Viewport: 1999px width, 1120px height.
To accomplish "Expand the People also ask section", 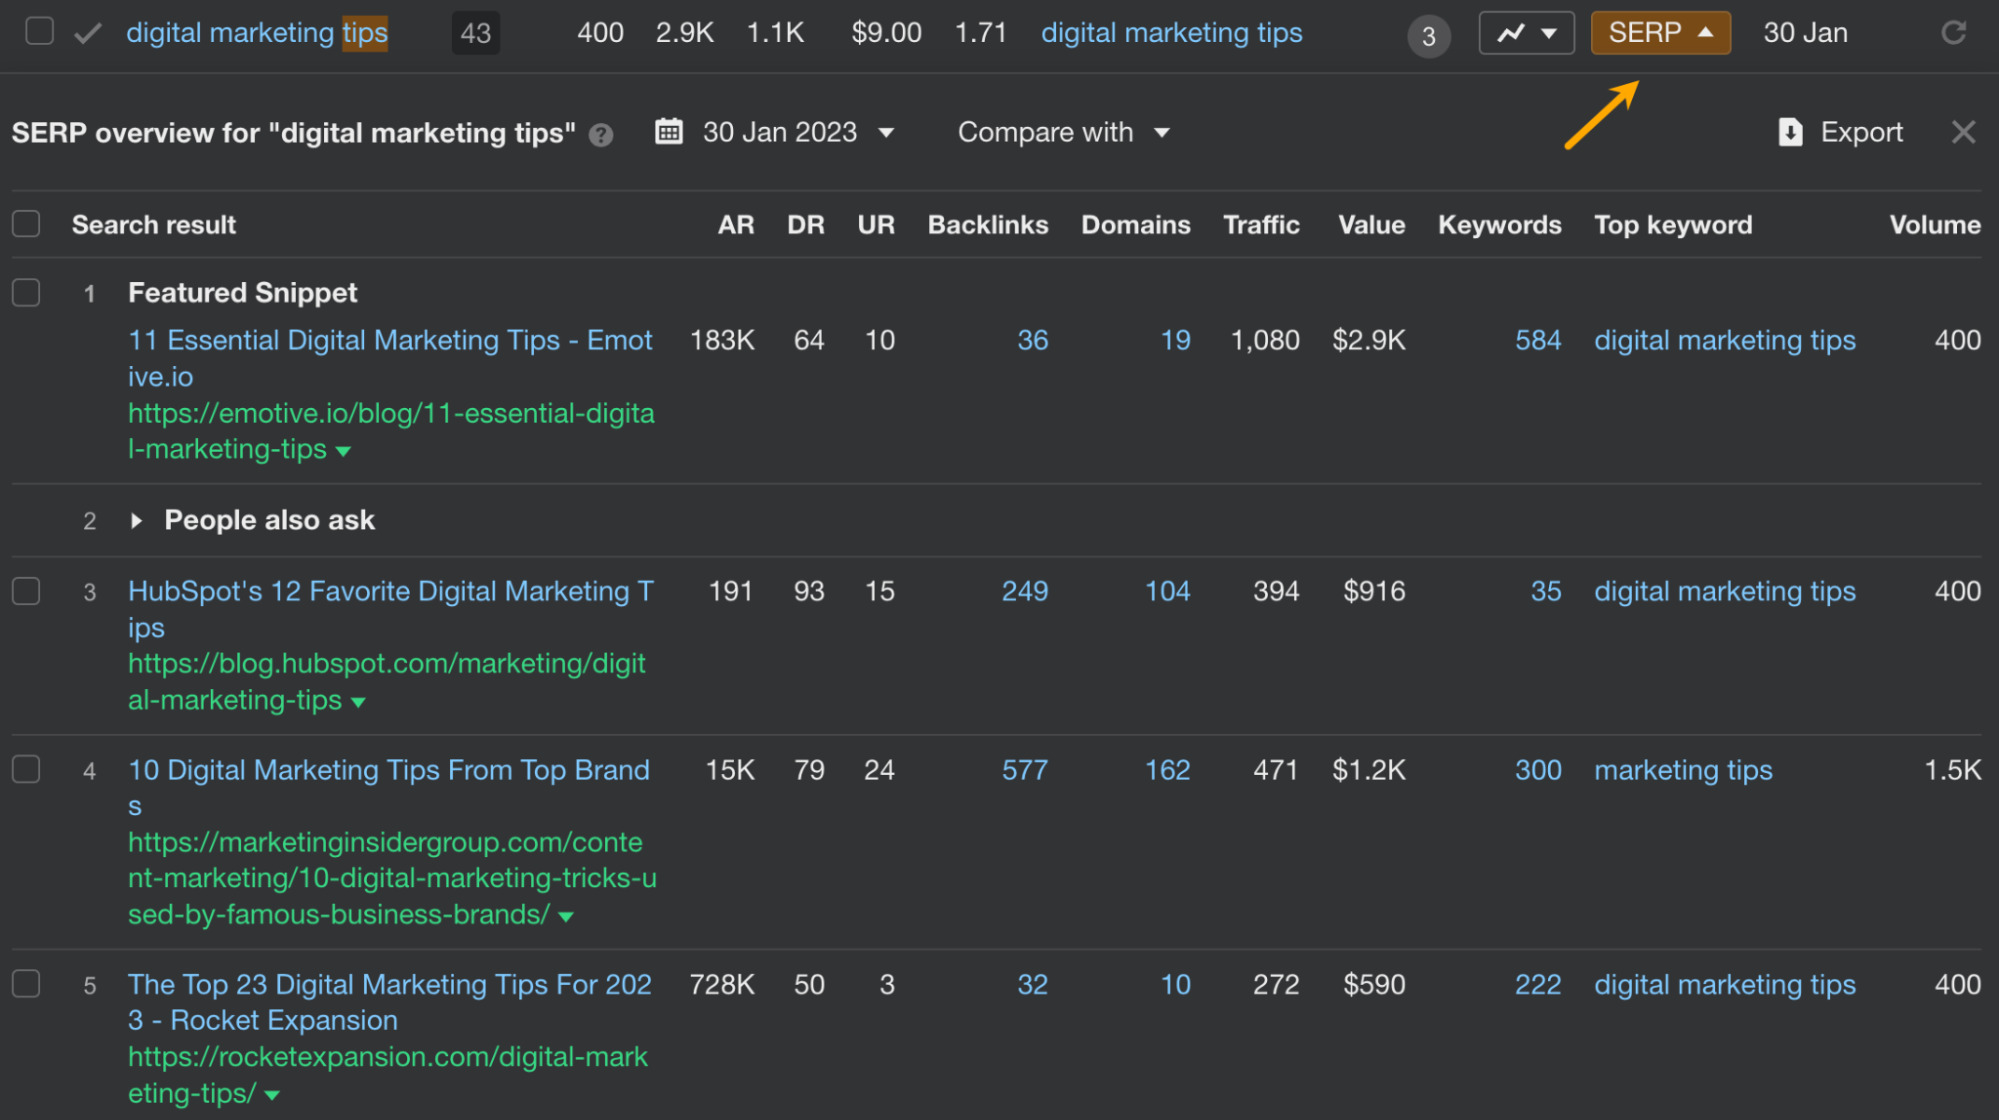I will (x=136, y=520).
